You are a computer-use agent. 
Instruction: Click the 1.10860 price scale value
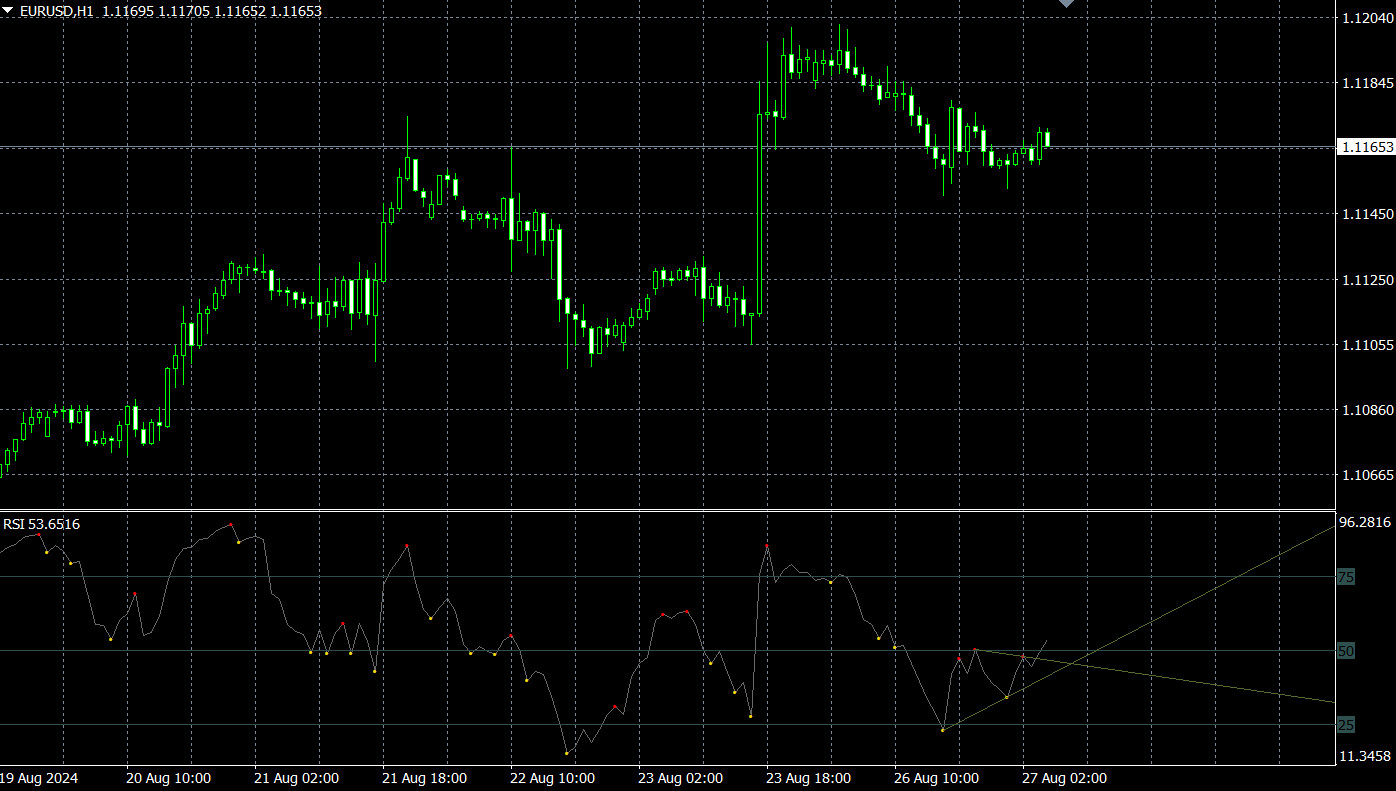[1366, 410]
